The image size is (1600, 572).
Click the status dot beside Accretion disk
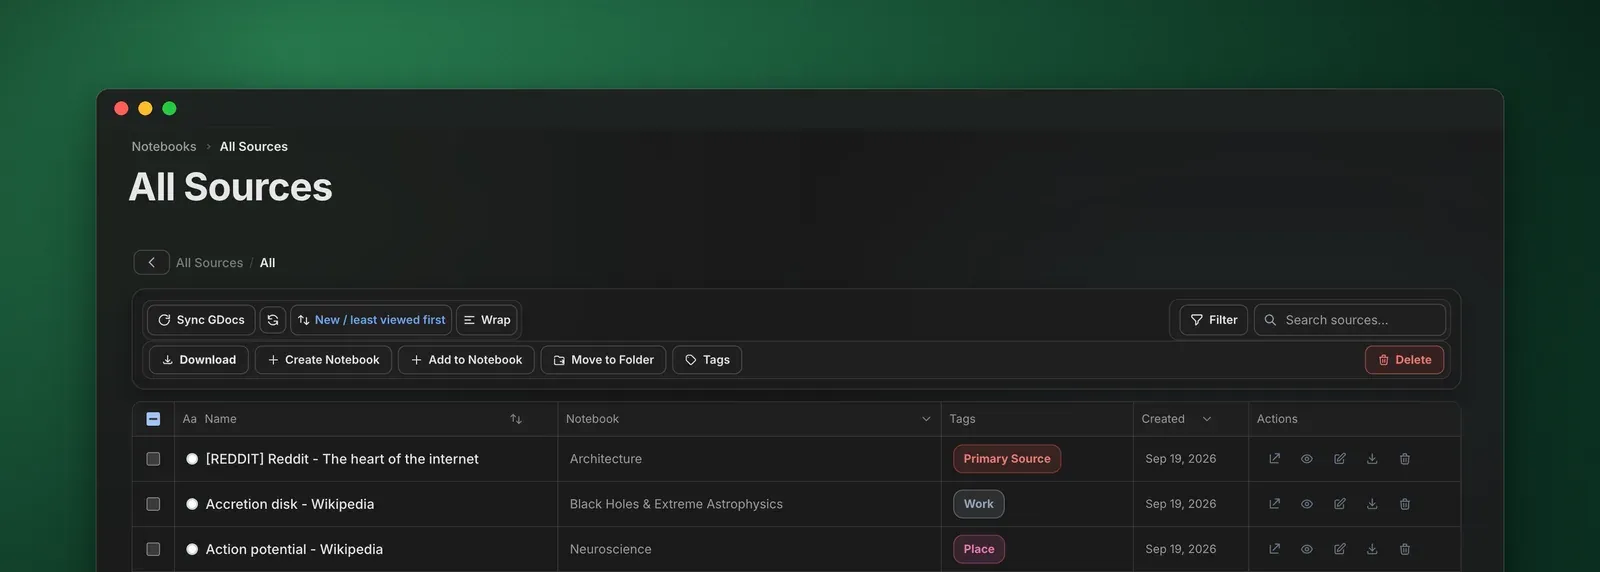pyautogui.click(x=192, y=504)
